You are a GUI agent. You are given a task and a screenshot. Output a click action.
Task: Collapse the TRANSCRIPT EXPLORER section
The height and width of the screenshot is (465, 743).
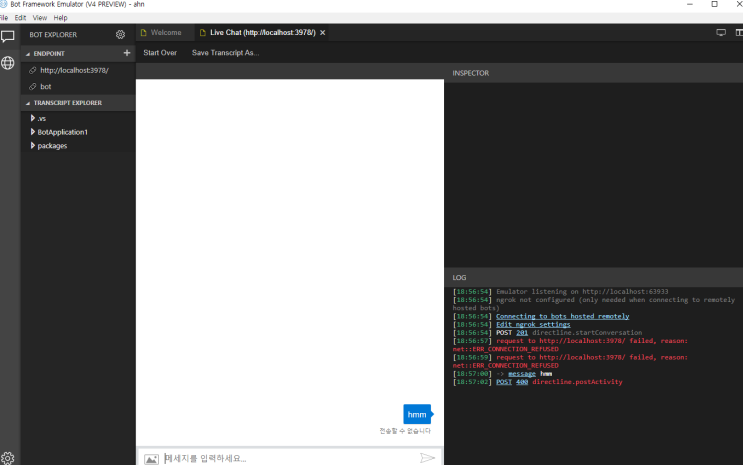coord(27,103)
